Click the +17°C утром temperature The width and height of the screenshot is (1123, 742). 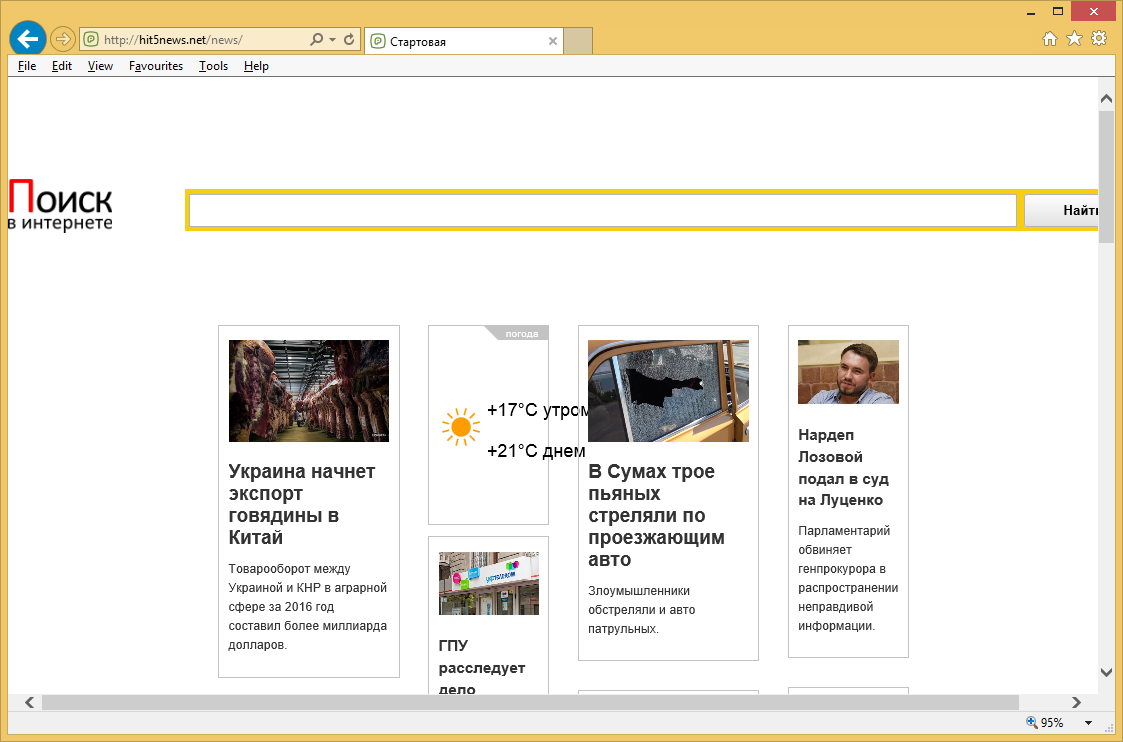click(537, 410)
